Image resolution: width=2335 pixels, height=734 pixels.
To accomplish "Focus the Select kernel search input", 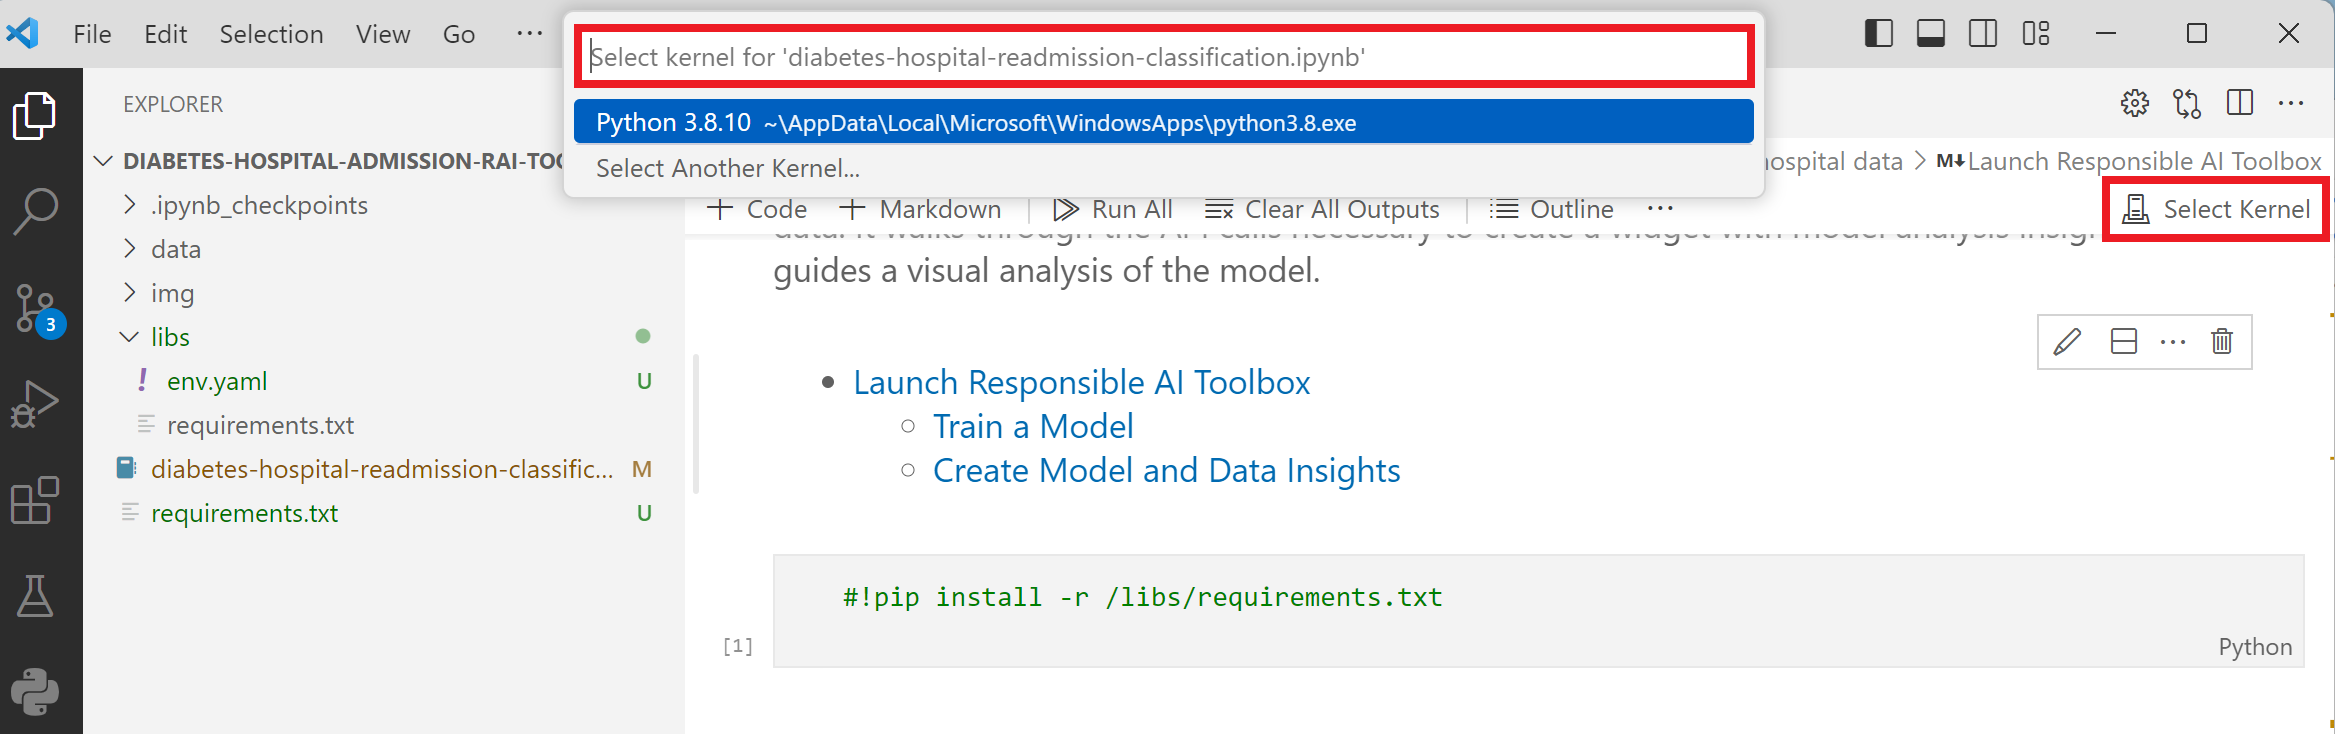I will tap(1163, 57).
